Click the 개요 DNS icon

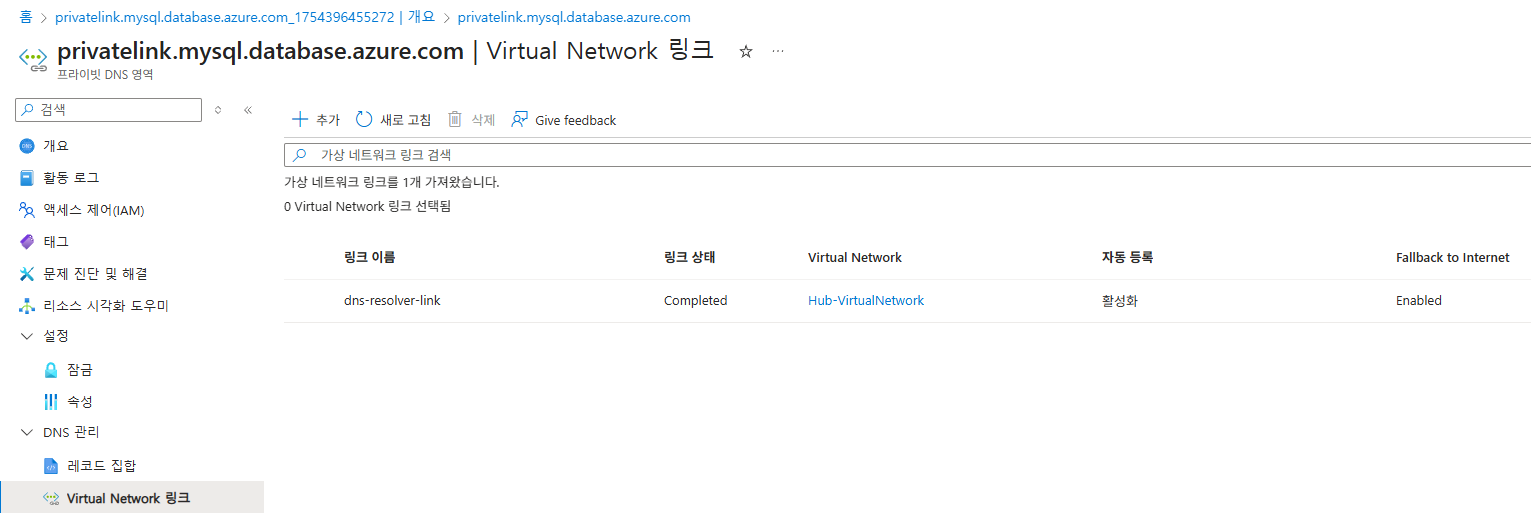click(27, 146)
